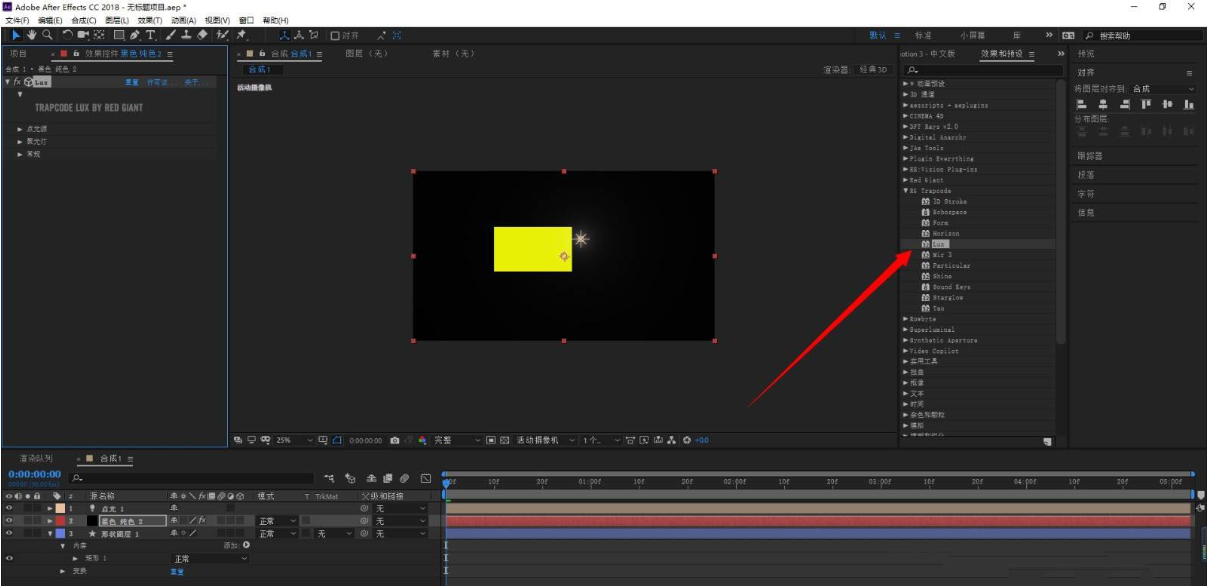Select the Zoom magnifier tool

pyautogui.click(x=47, y=35)
